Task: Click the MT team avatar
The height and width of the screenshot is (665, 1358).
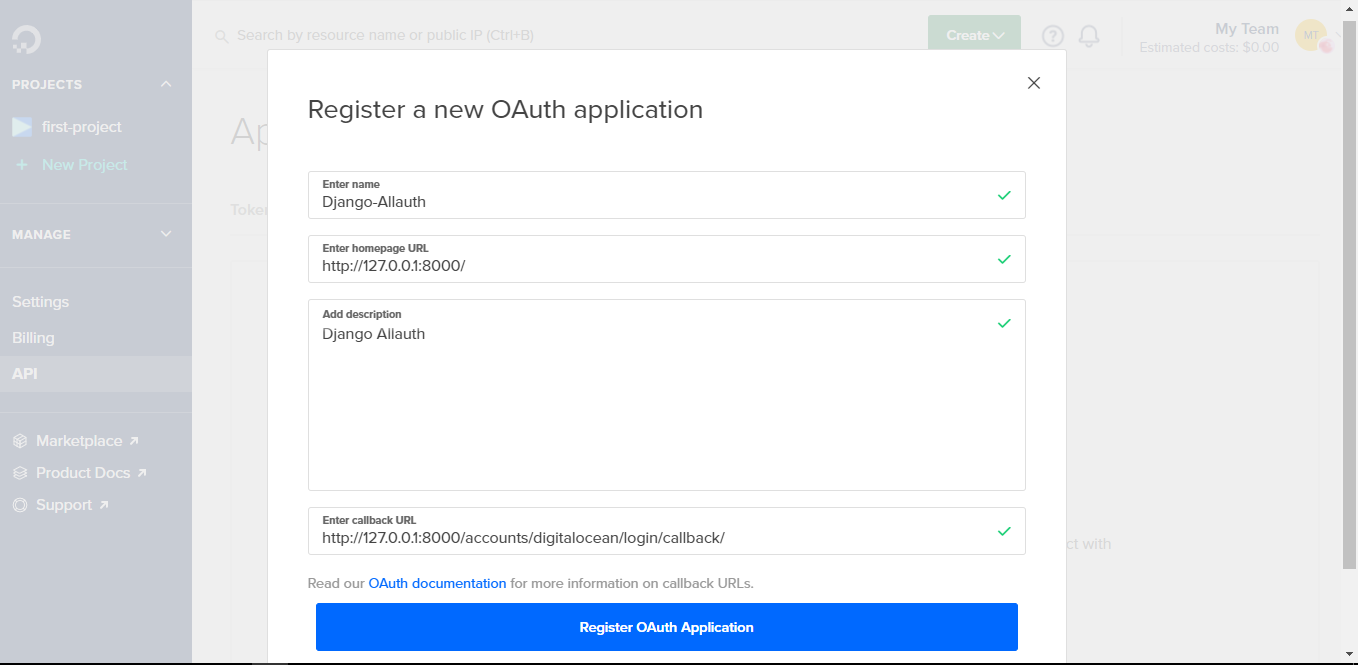Action: click(x=1311, y=35)
